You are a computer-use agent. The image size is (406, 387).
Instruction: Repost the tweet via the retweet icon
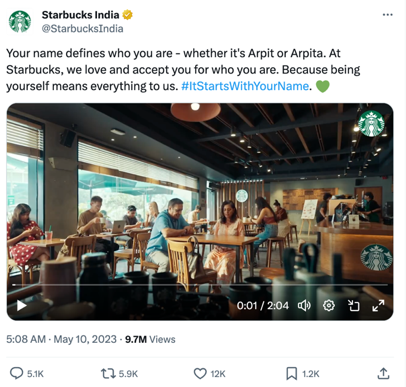tap(108, 373)
